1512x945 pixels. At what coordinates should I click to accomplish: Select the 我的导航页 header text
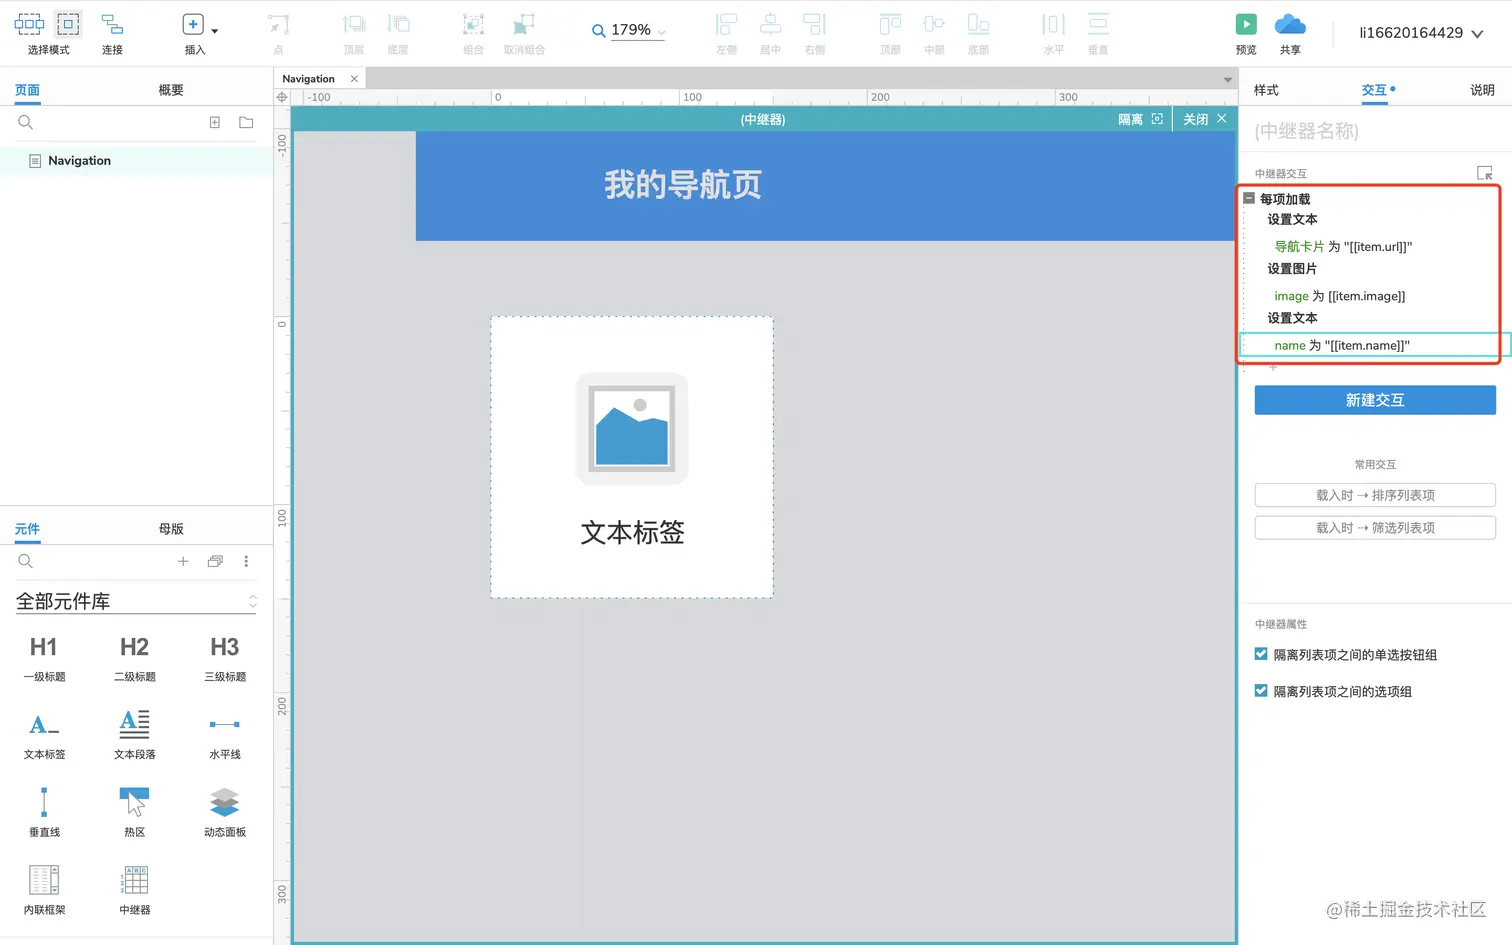pos(683,185)
